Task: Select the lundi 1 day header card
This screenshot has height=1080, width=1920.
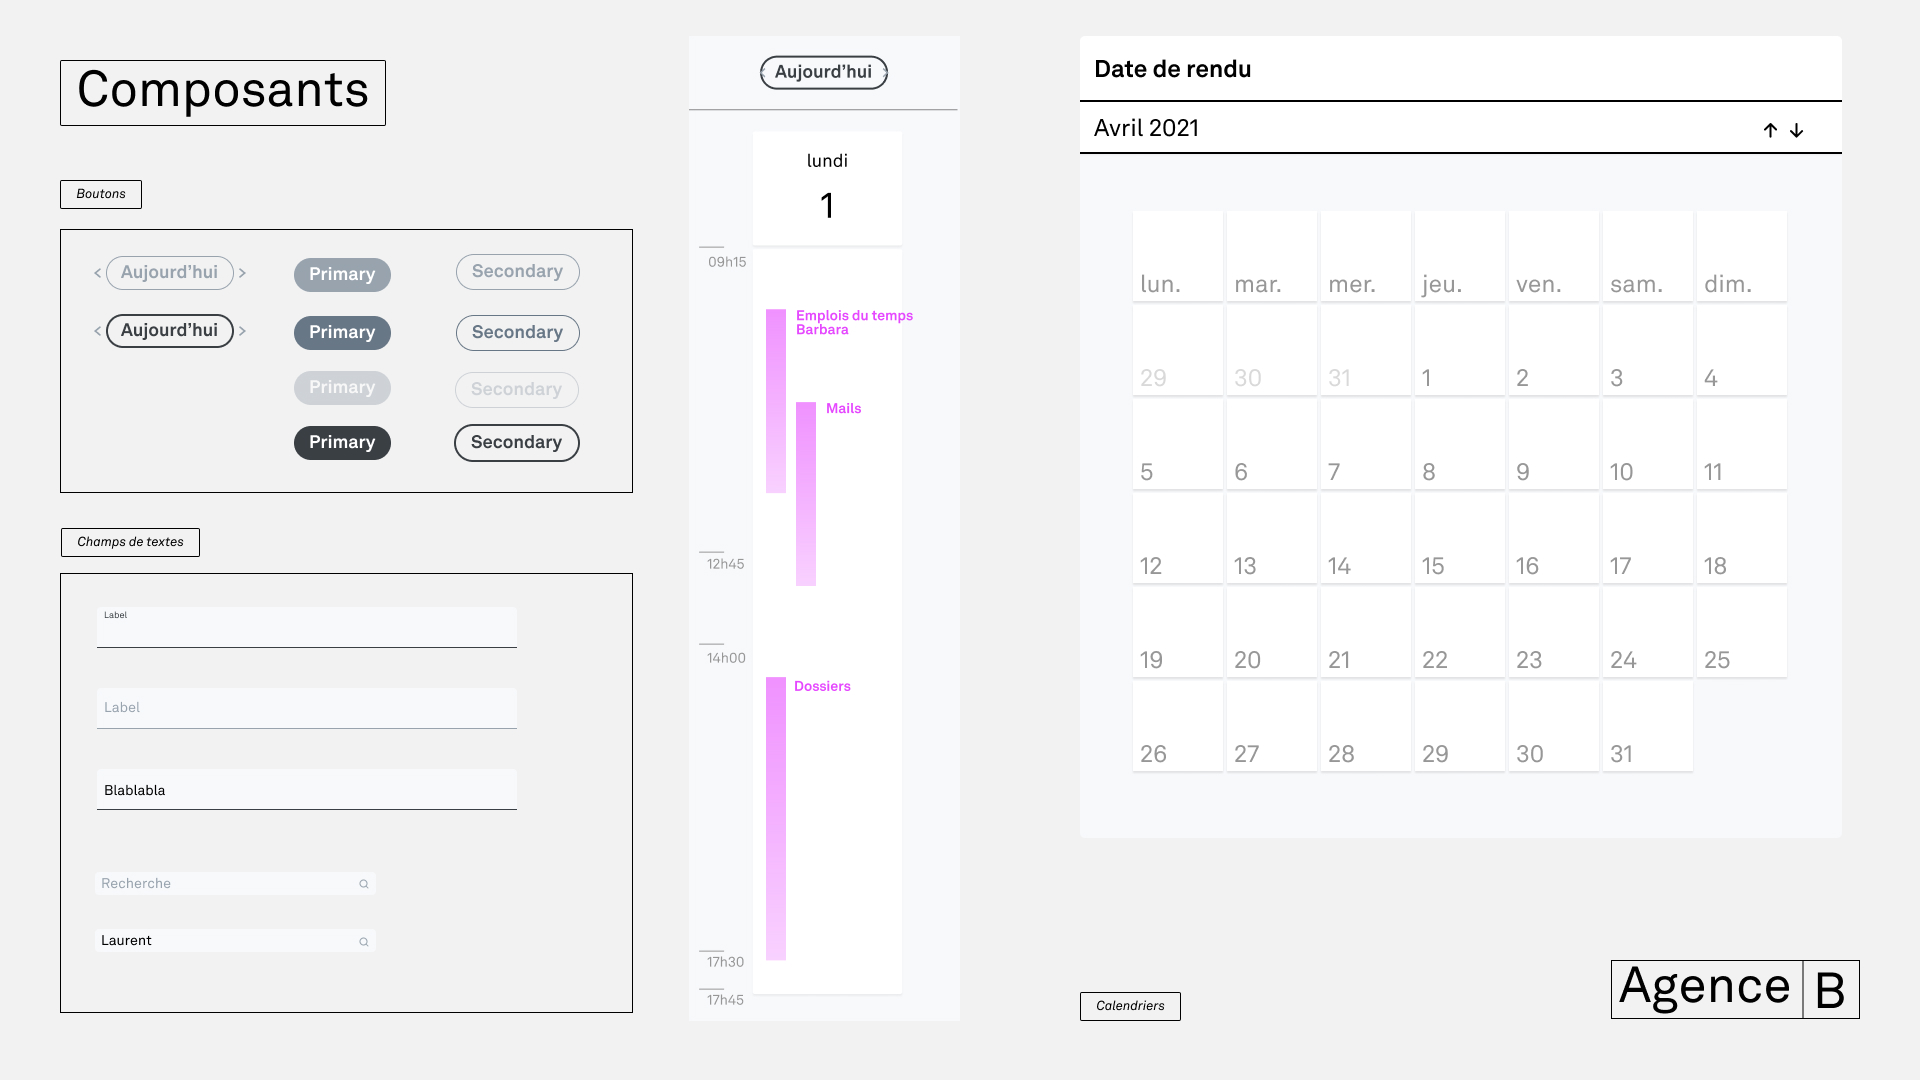Action: point(827,188)
